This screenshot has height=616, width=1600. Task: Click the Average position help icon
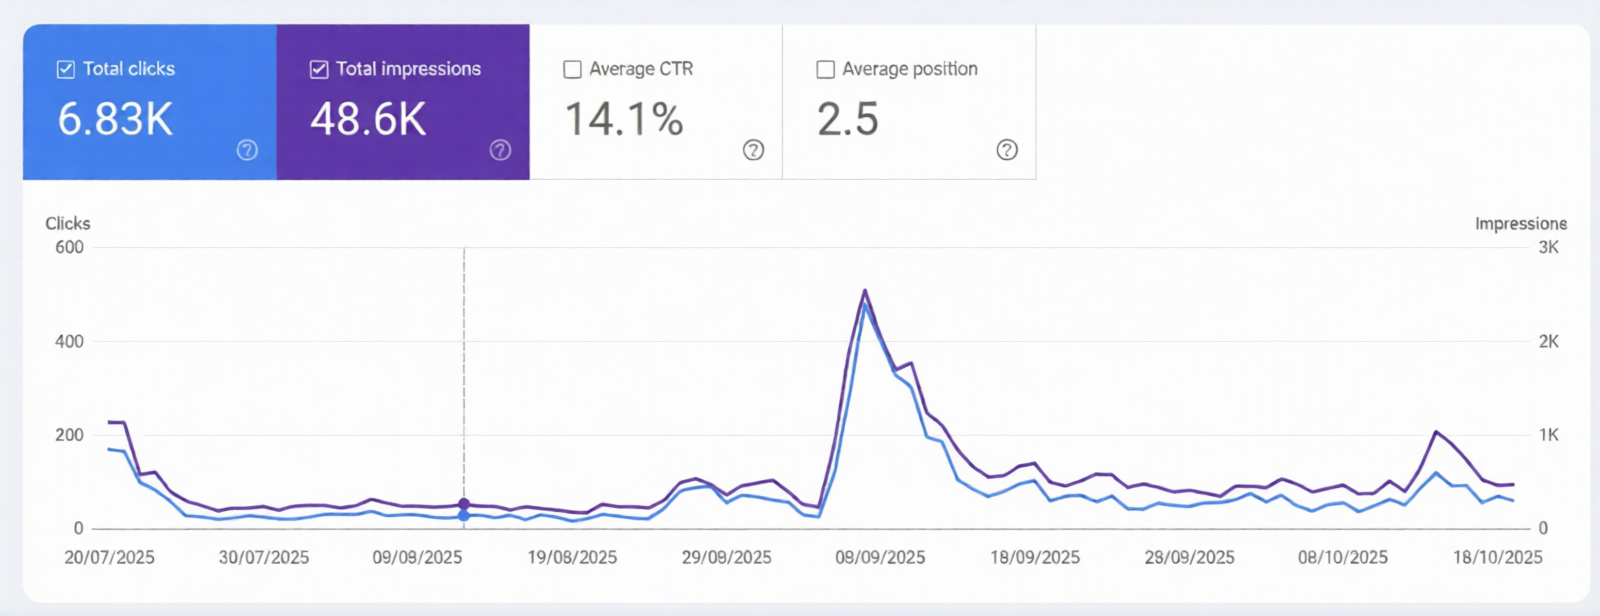pos(1007,150)
